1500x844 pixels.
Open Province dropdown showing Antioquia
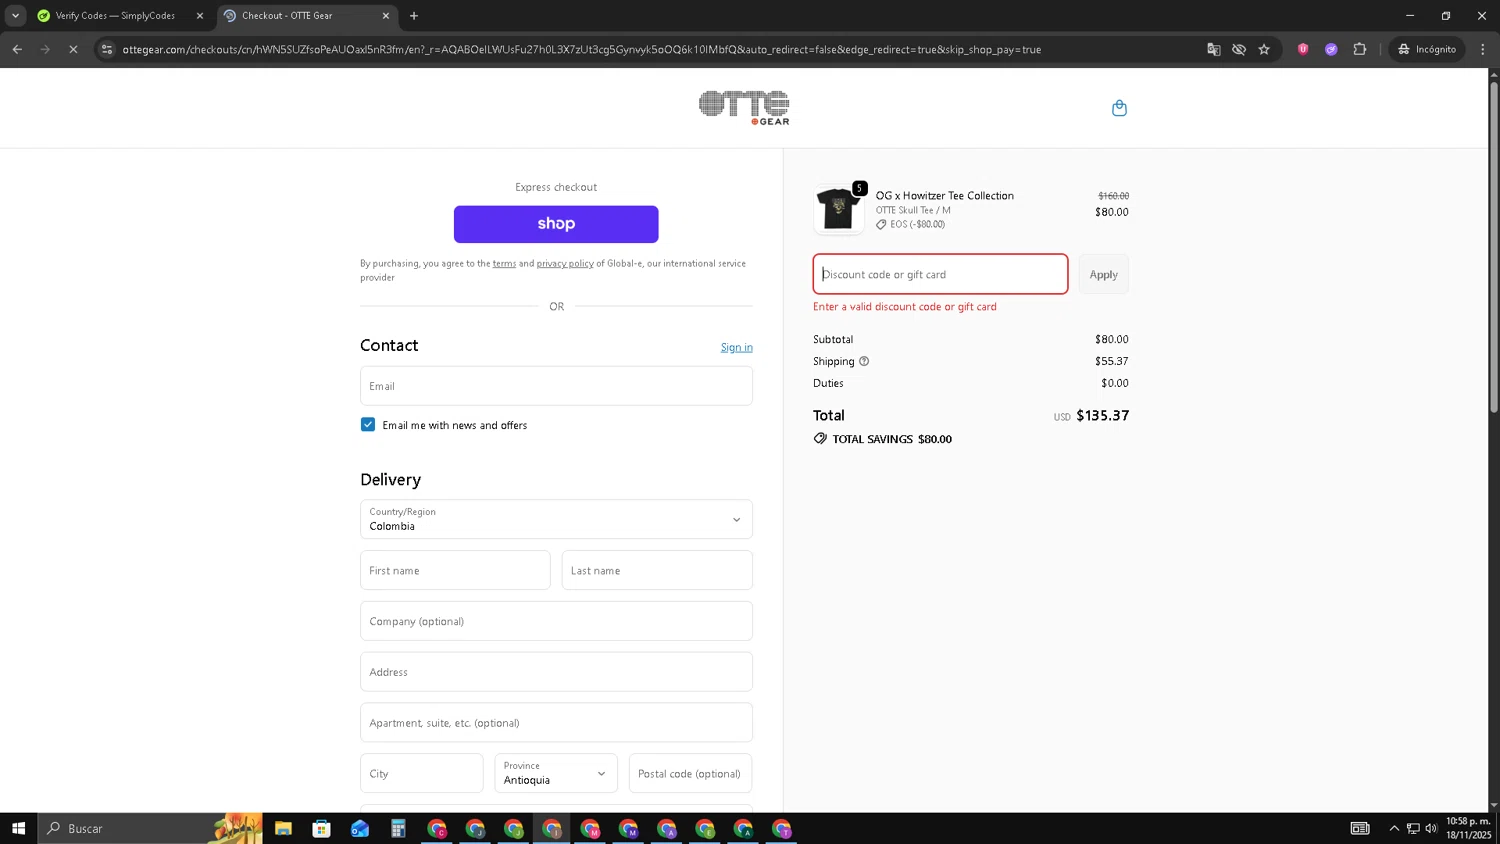click(x=556, y=773)
